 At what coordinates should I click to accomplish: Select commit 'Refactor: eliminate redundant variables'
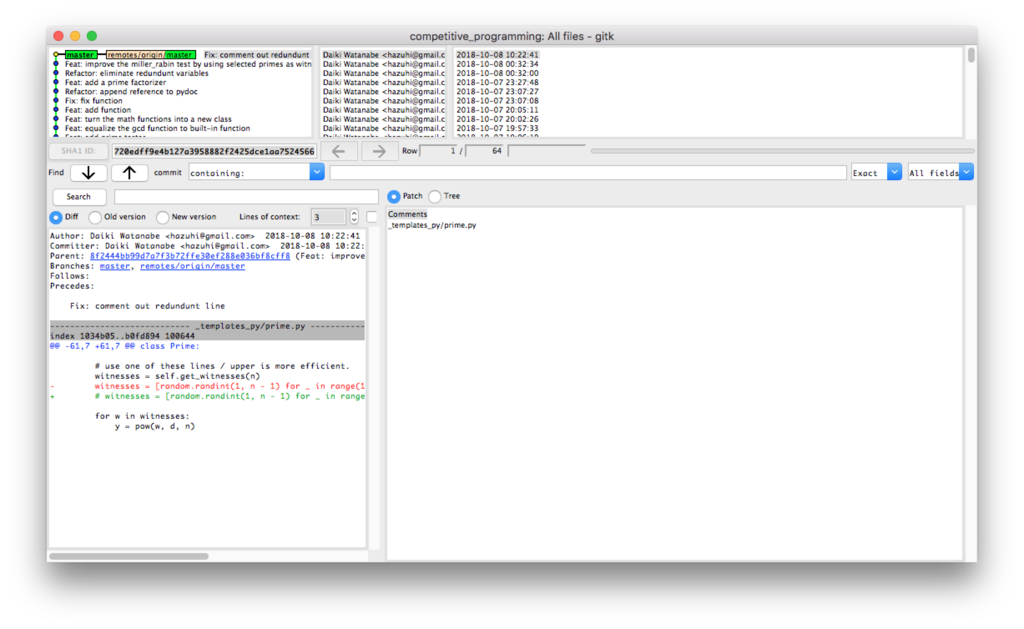pos(136,73)
